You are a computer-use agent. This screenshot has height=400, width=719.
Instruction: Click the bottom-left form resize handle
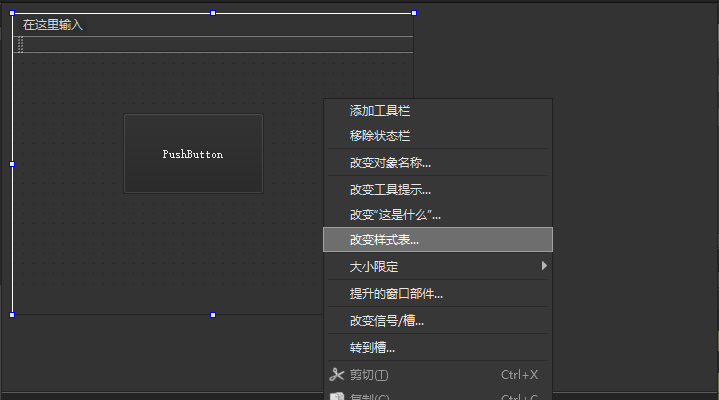[12, 314]
